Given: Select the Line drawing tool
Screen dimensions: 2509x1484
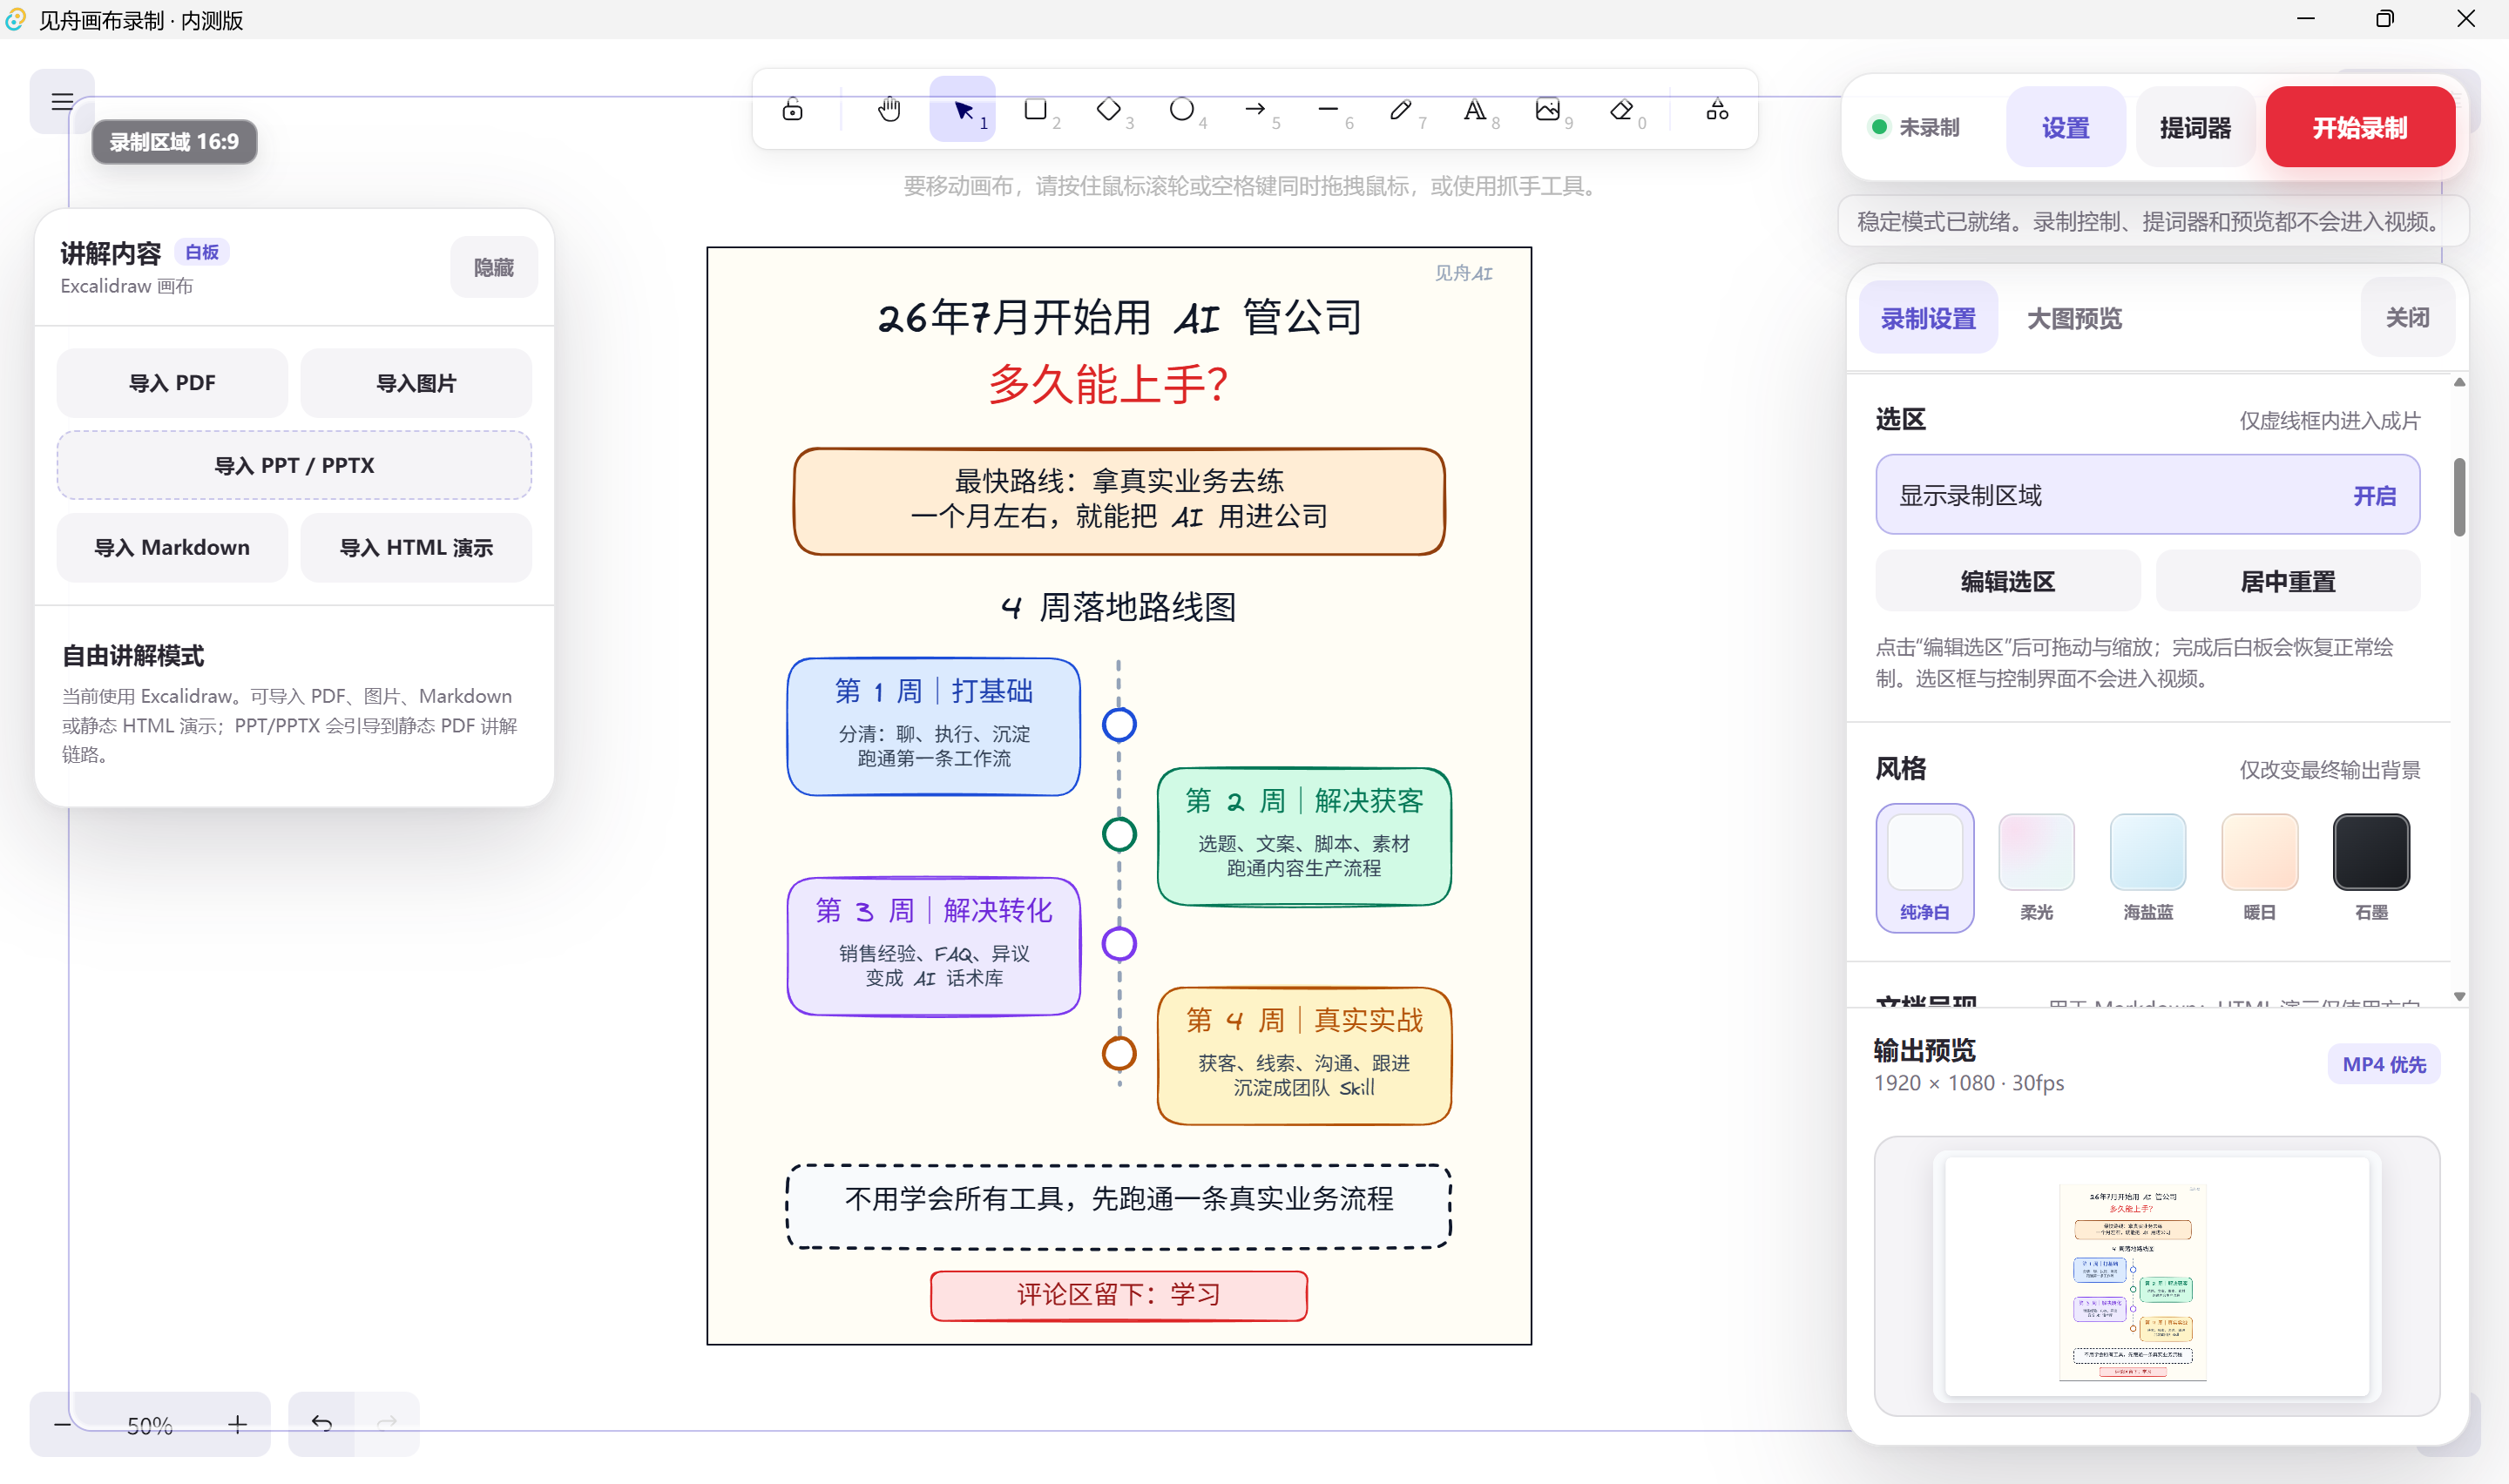Looking at the screenshot, I should point(1328,110).
